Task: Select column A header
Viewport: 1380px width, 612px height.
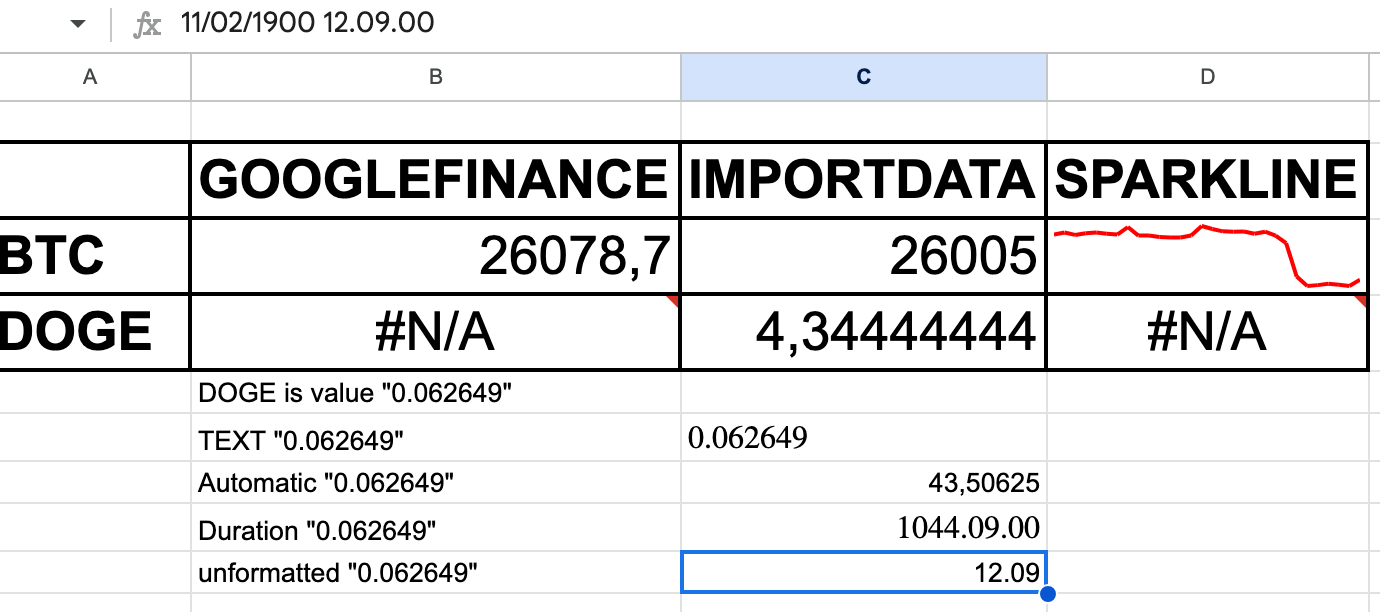Action: [91, 76]
